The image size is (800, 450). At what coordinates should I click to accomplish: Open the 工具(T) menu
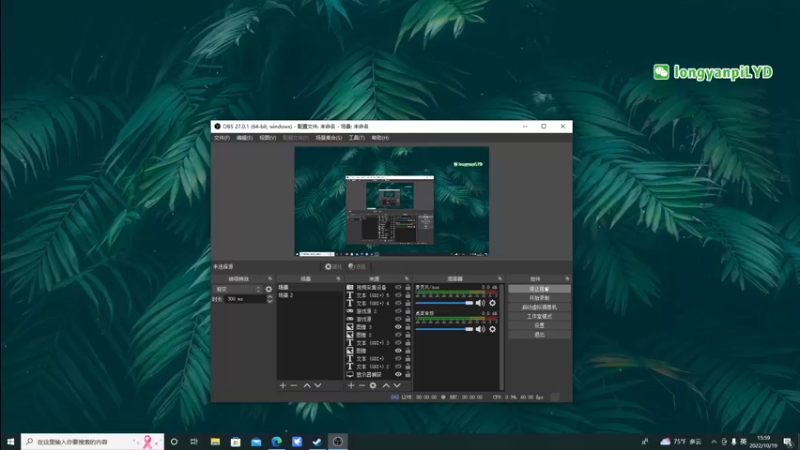coord(357,138)
